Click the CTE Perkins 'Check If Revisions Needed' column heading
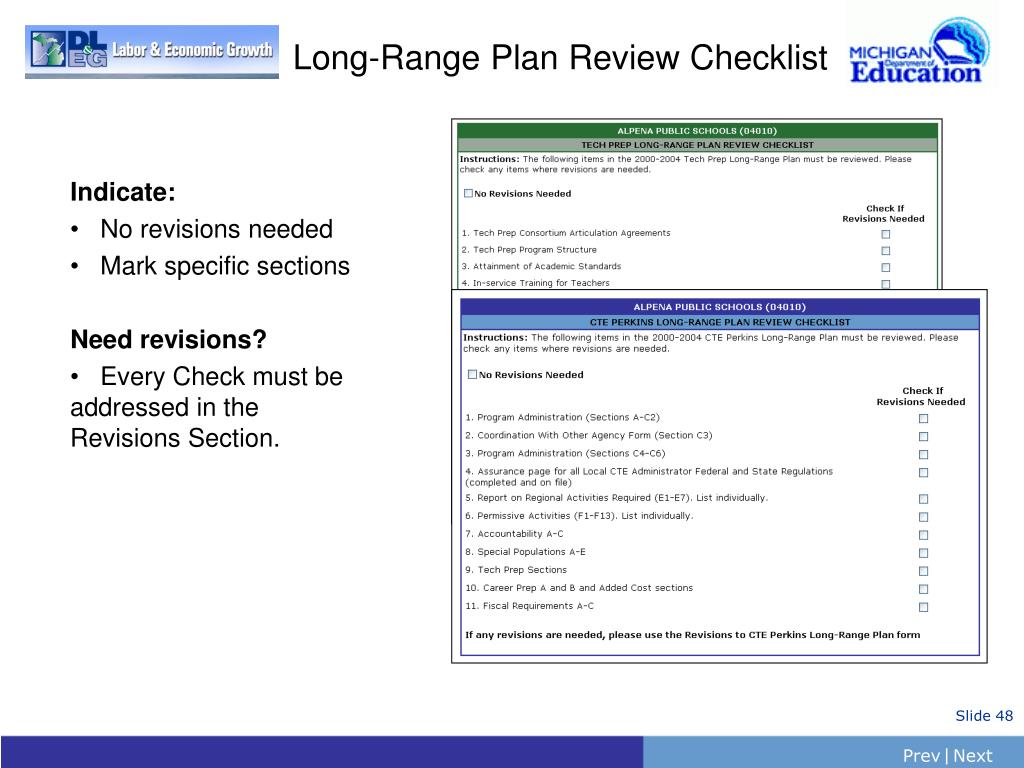The height and width of the screenshot is (768, 1024). coord(921,396)
